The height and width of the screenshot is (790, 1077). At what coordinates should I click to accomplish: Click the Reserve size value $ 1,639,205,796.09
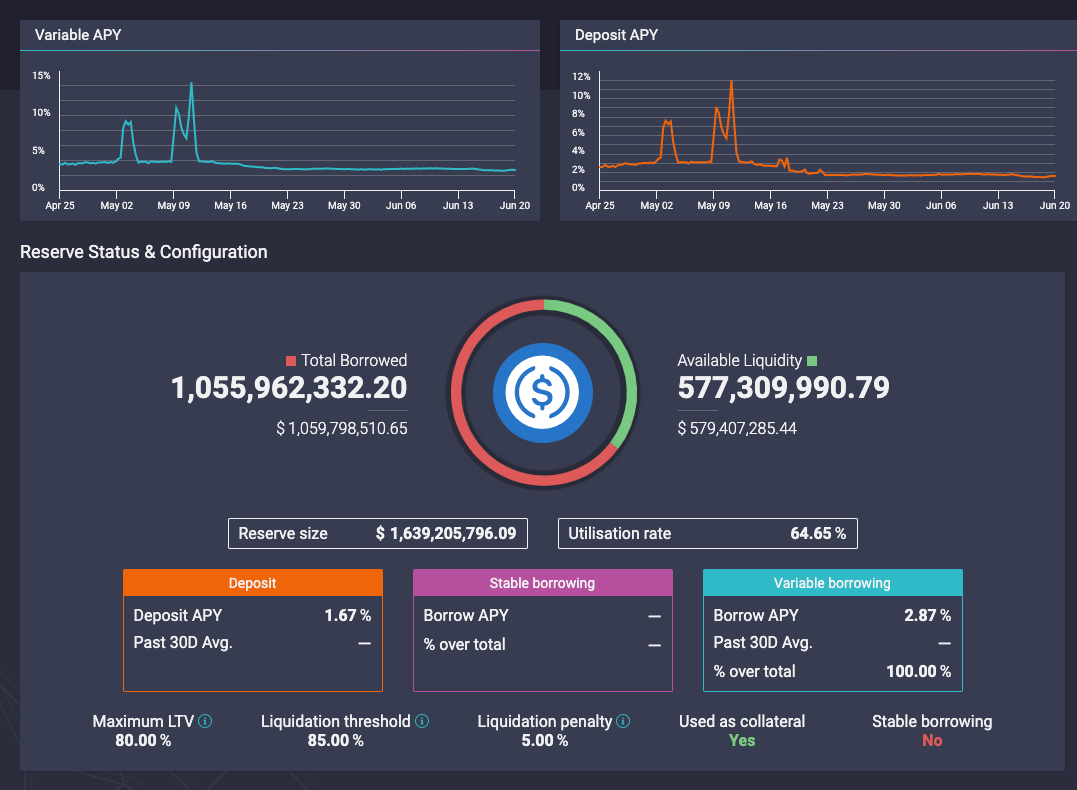[446, 534]
